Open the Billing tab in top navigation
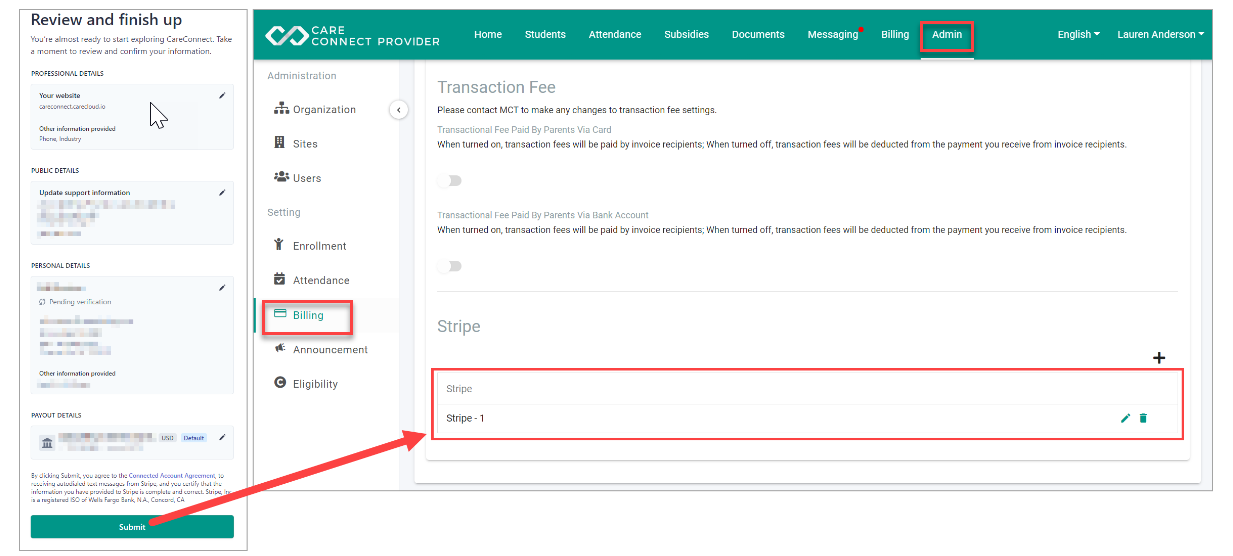Screen dimensions: 1233x556 pyautogui.click(x=895, y=34)
